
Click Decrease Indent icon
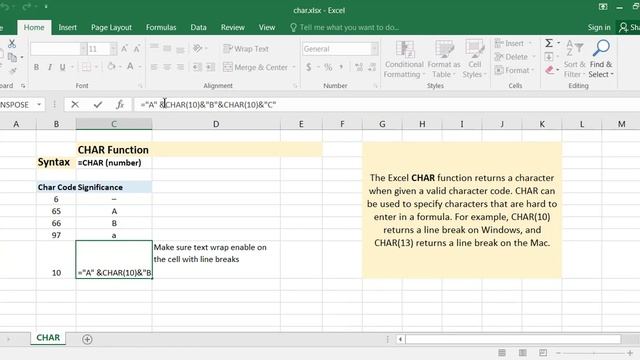coord(197,67)
